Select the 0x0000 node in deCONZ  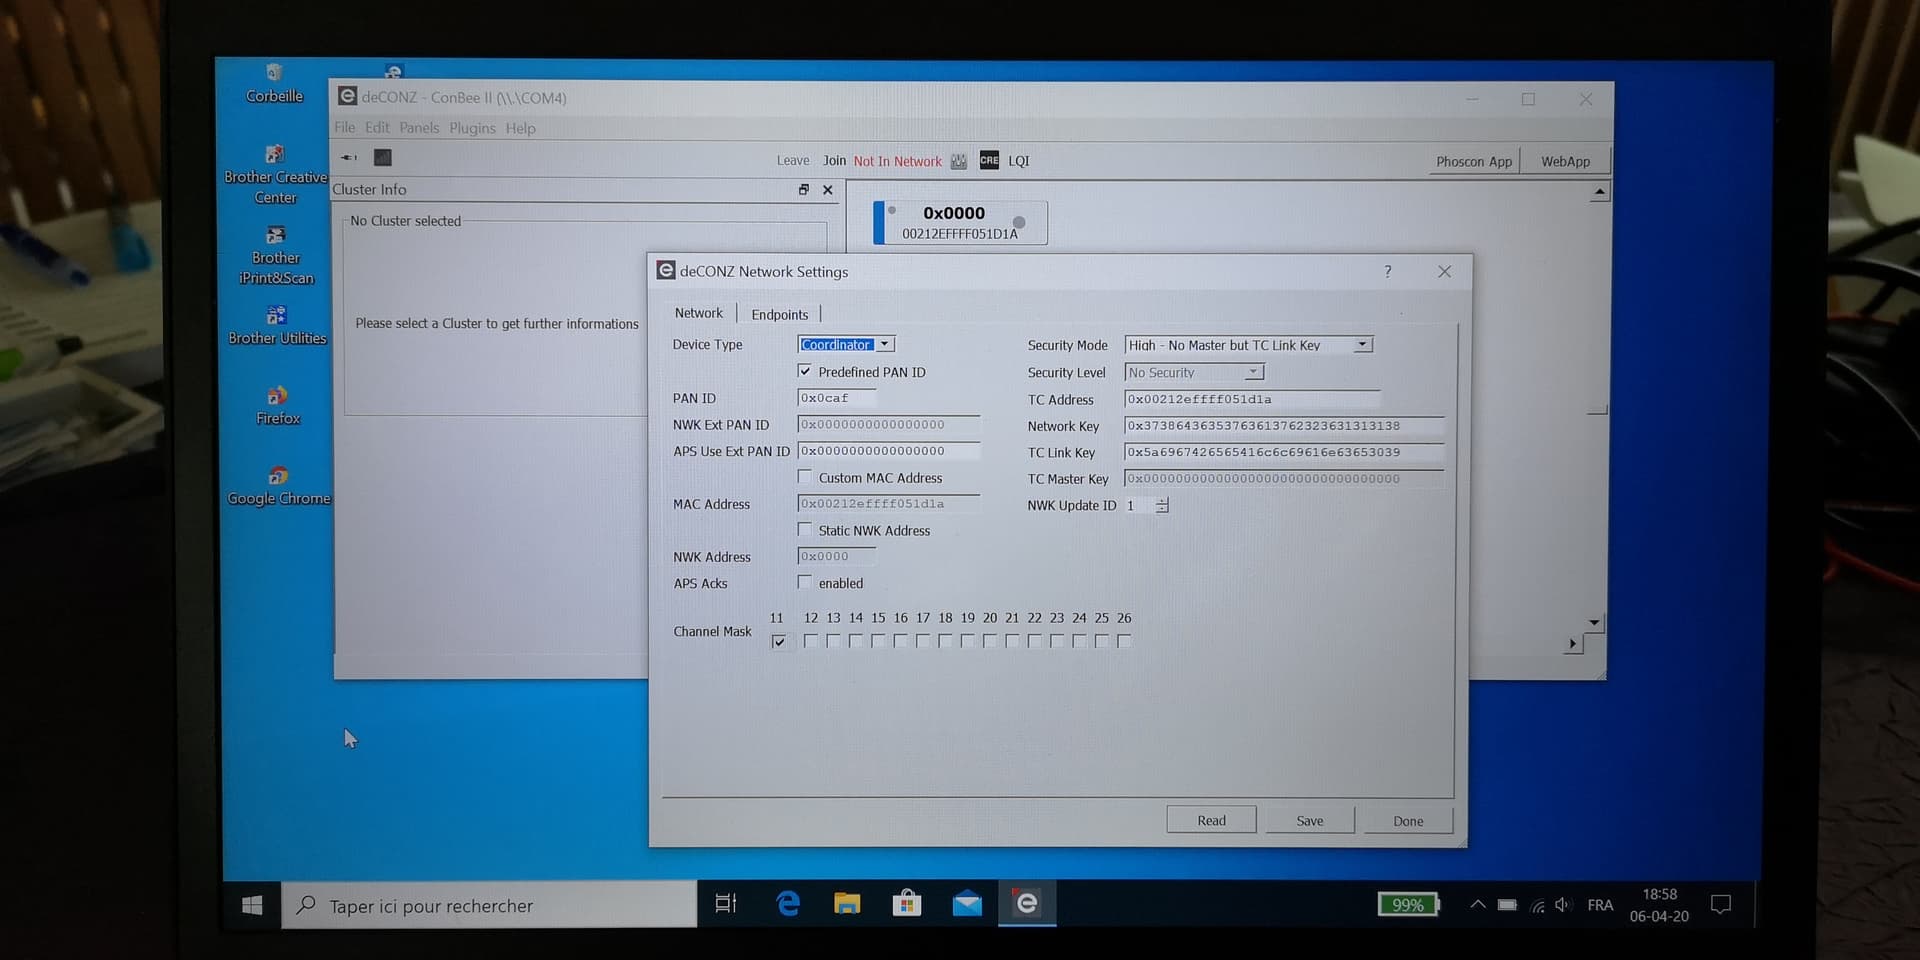(x=960, y=222)
